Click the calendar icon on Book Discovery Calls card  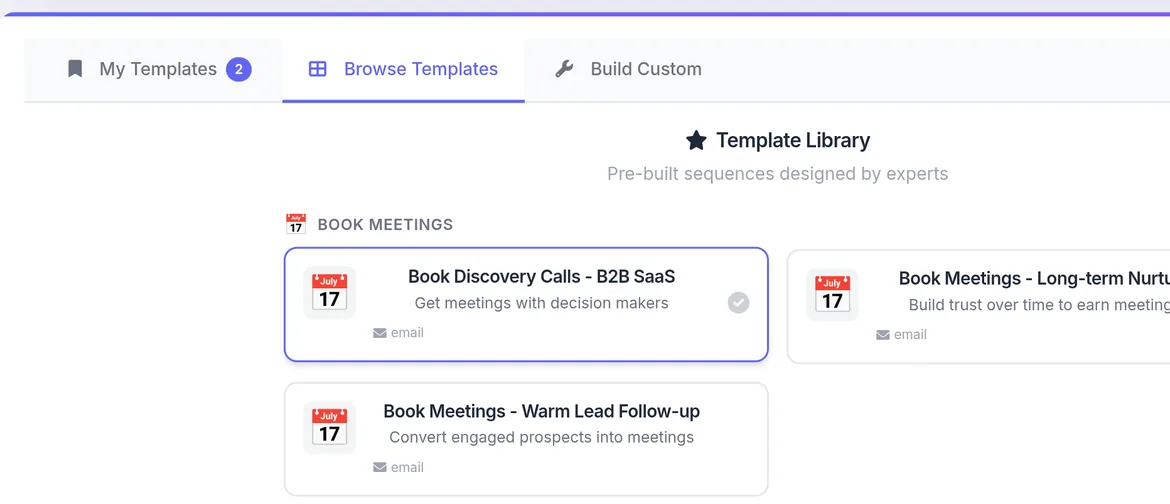click(329, 293)
